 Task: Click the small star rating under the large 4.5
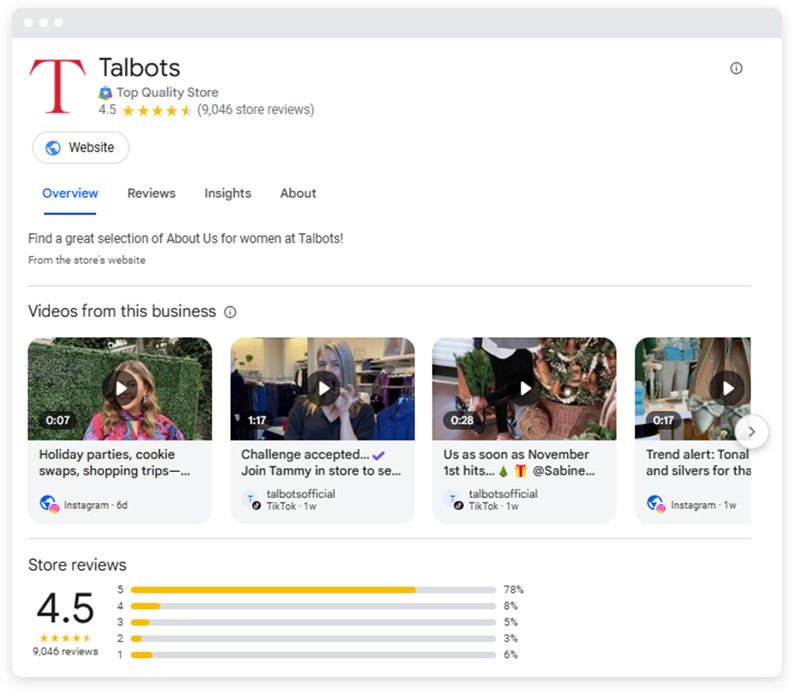coord(65,638)
